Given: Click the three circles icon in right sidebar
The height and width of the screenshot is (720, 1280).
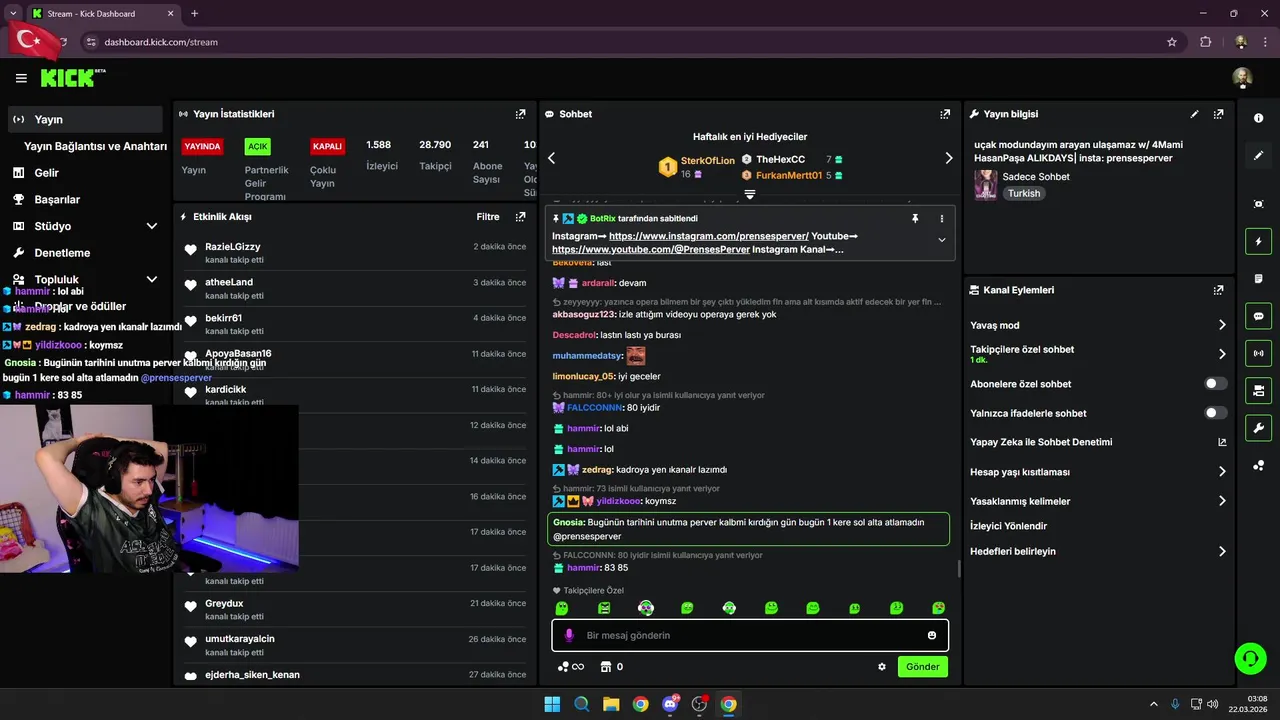Looking at the screenshot, I should pyautogui.click(x=1258, y=465).
